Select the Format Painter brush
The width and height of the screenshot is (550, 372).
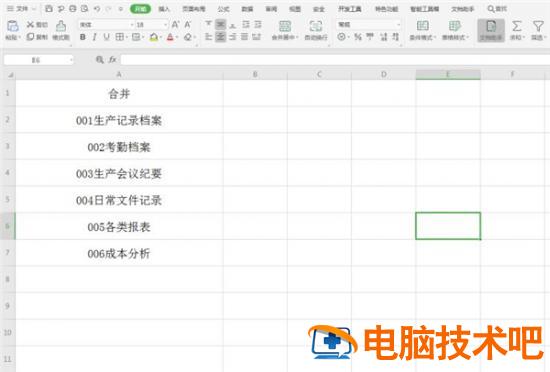[61, 26]
